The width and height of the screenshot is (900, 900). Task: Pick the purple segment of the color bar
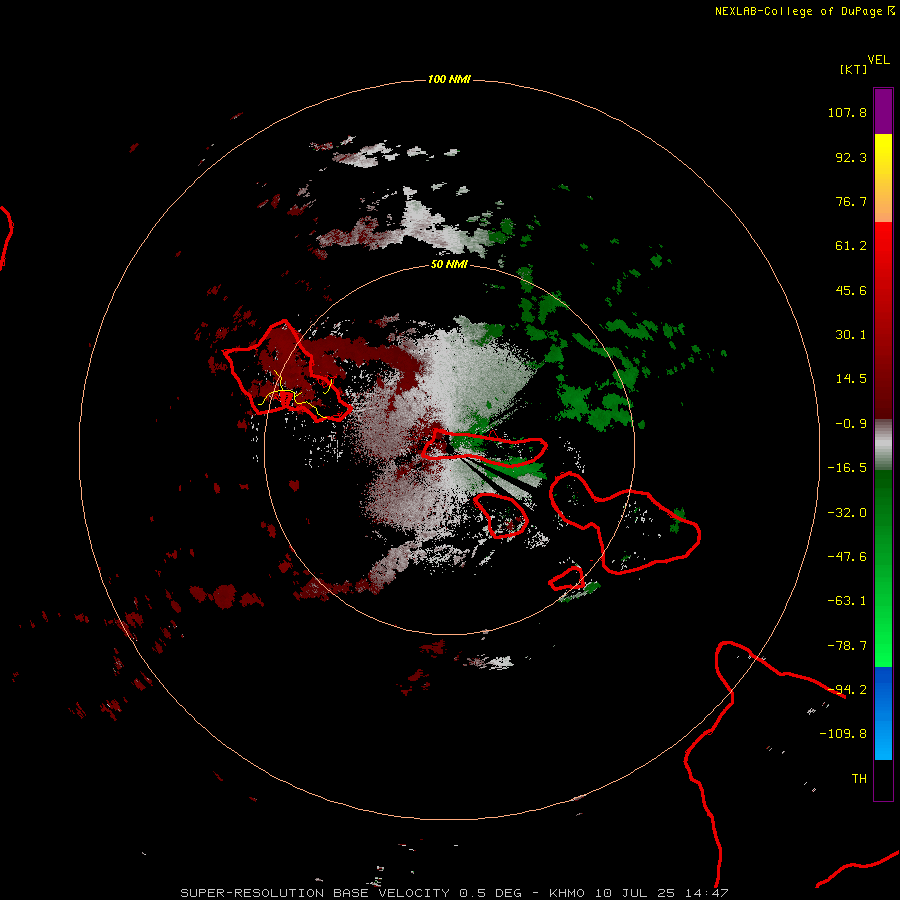[x=883, y=111]
